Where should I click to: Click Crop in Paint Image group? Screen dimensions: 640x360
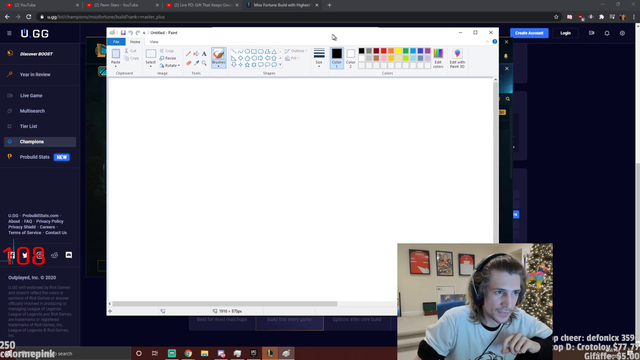coord(167,51)
